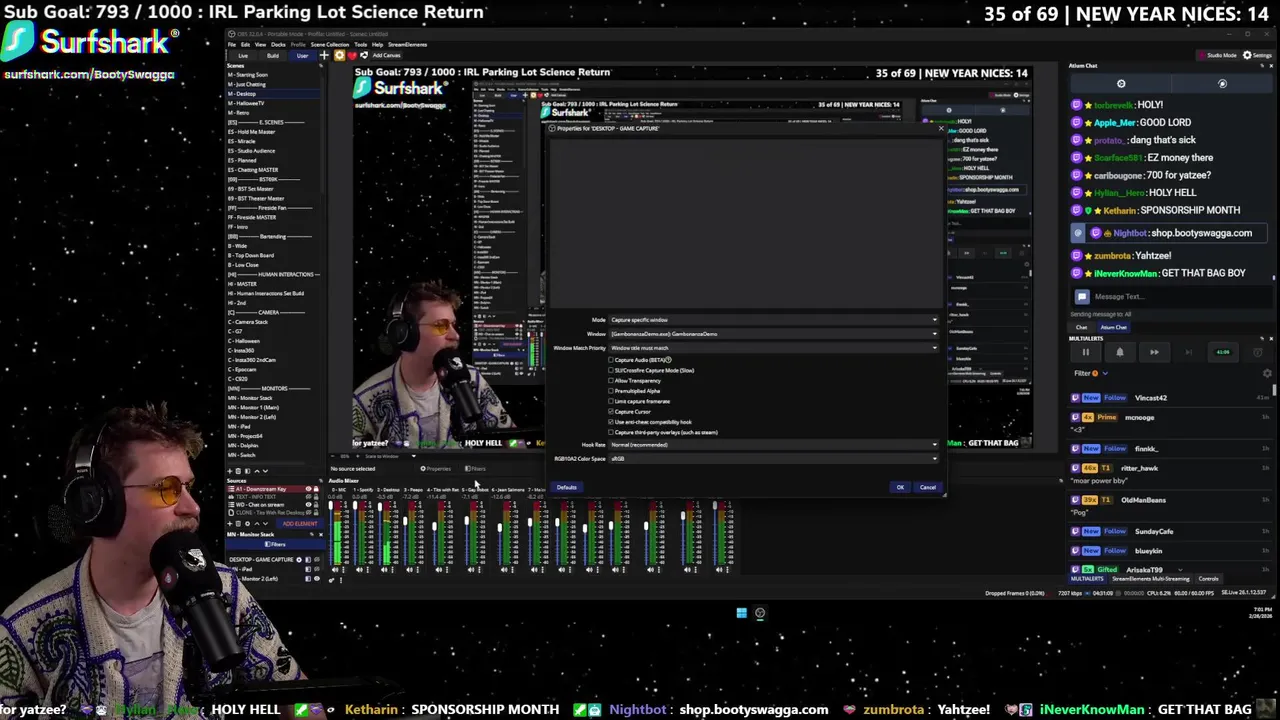
Task: Open the Tools menu
Action: pyautogui.click(x=361, y=44)
